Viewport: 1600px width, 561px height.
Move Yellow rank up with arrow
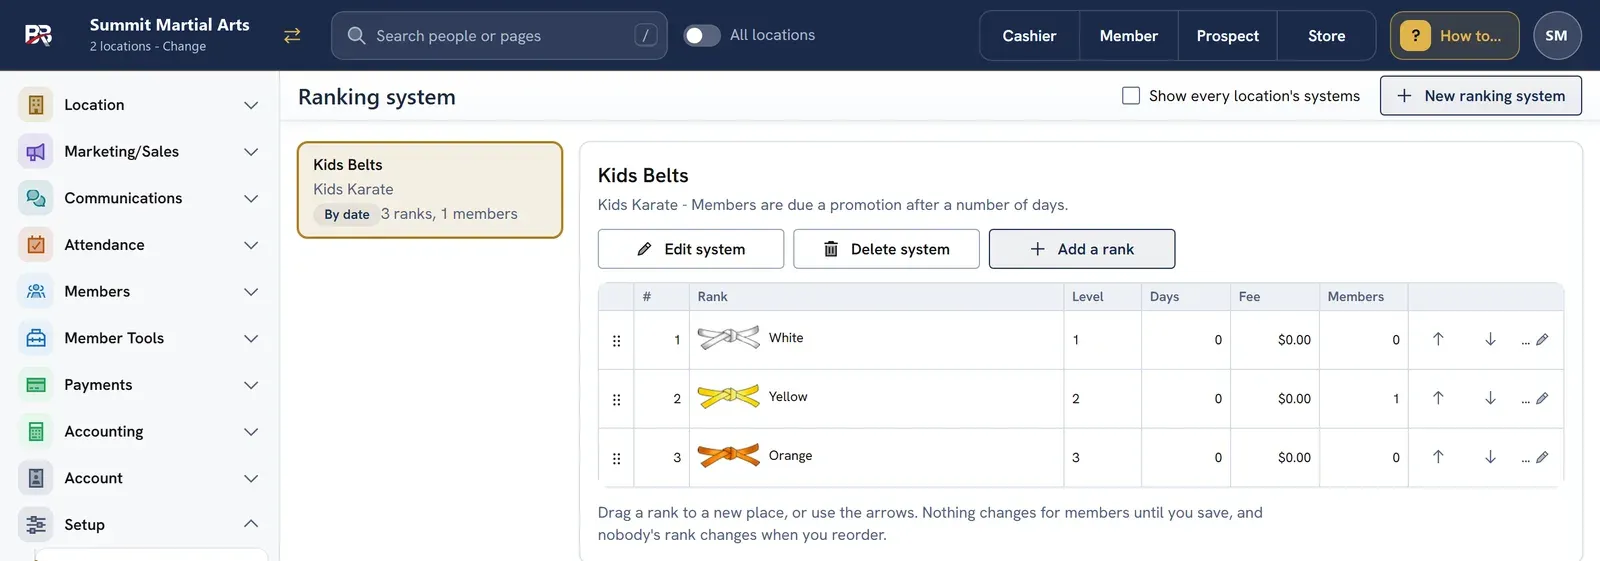1438,398
